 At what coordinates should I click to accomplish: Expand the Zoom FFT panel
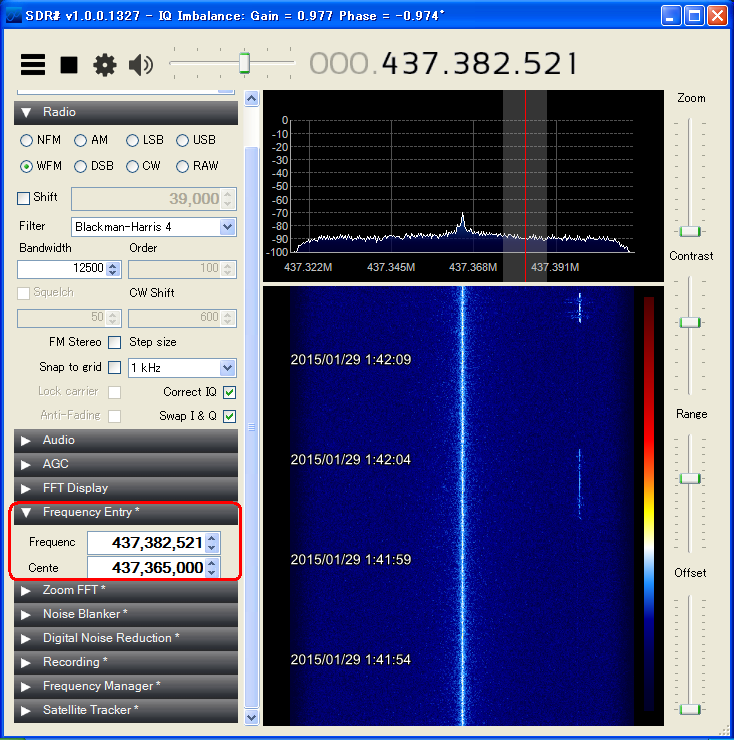[126, 590]
